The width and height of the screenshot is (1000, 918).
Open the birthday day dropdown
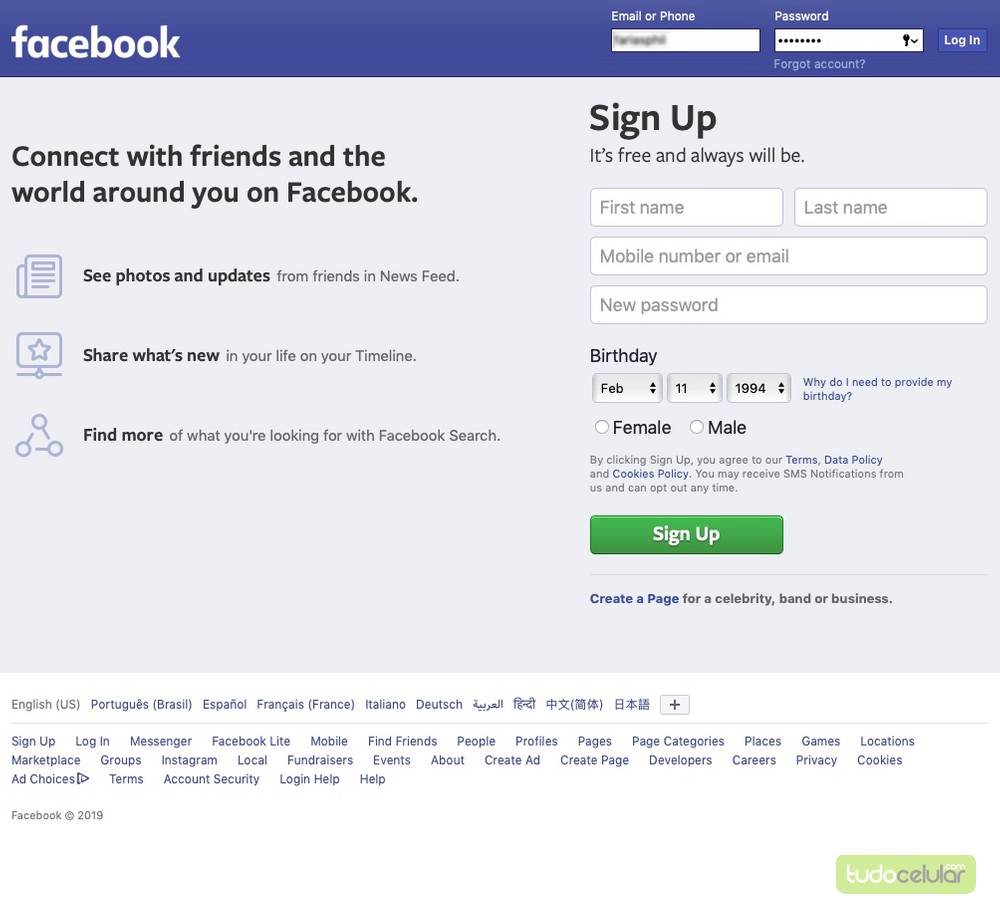pyautogui.click(x=694, y=388)
